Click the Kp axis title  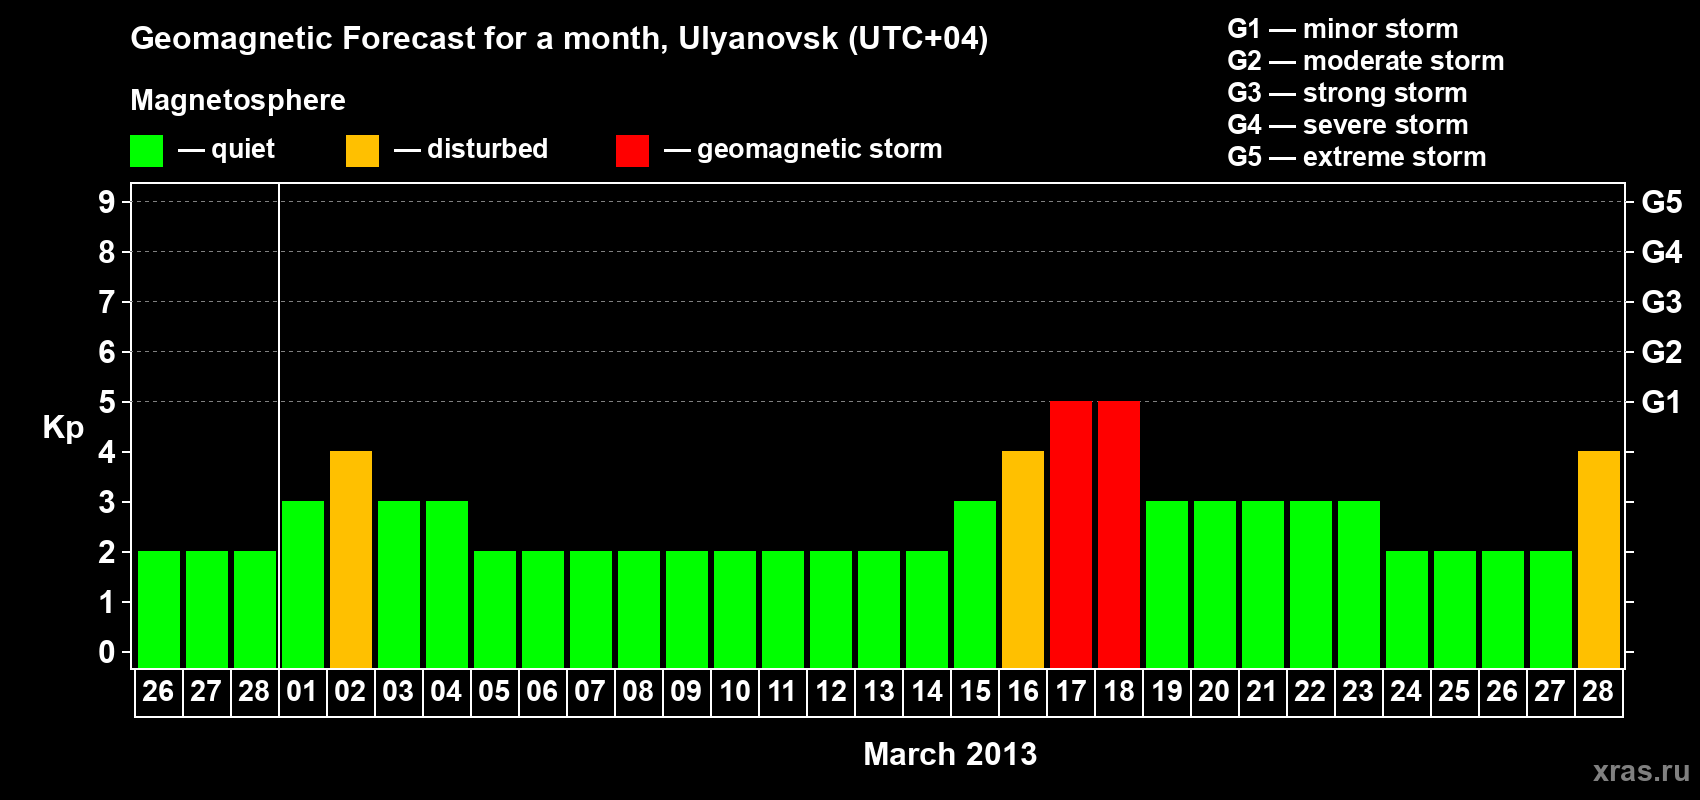(63, 428)
